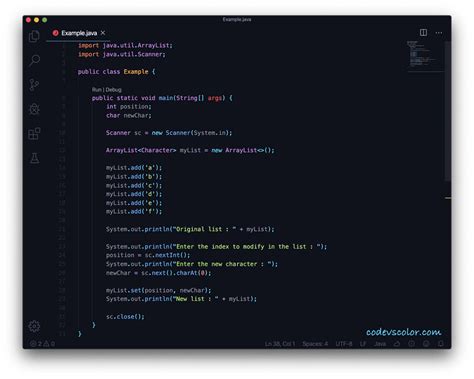Select language mode Java in status bar

tap(380, 344)
